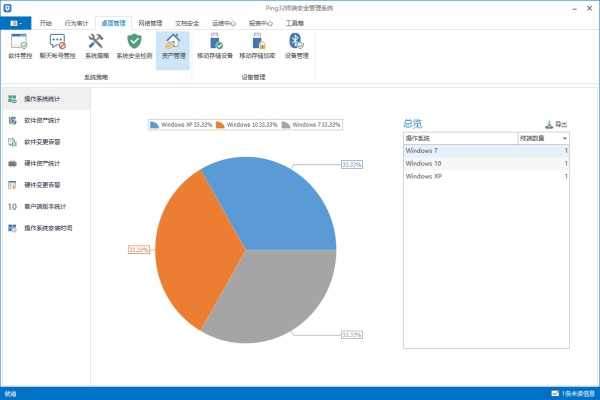Switch to the 报表中心 tab
Image resolution: width=600 pixels, height=400 pixels.
[x=261, y=23]
